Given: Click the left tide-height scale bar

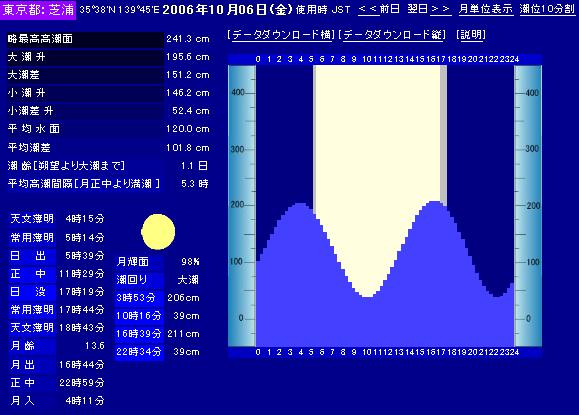Looking at the screenshot, I should click(242, 206).
